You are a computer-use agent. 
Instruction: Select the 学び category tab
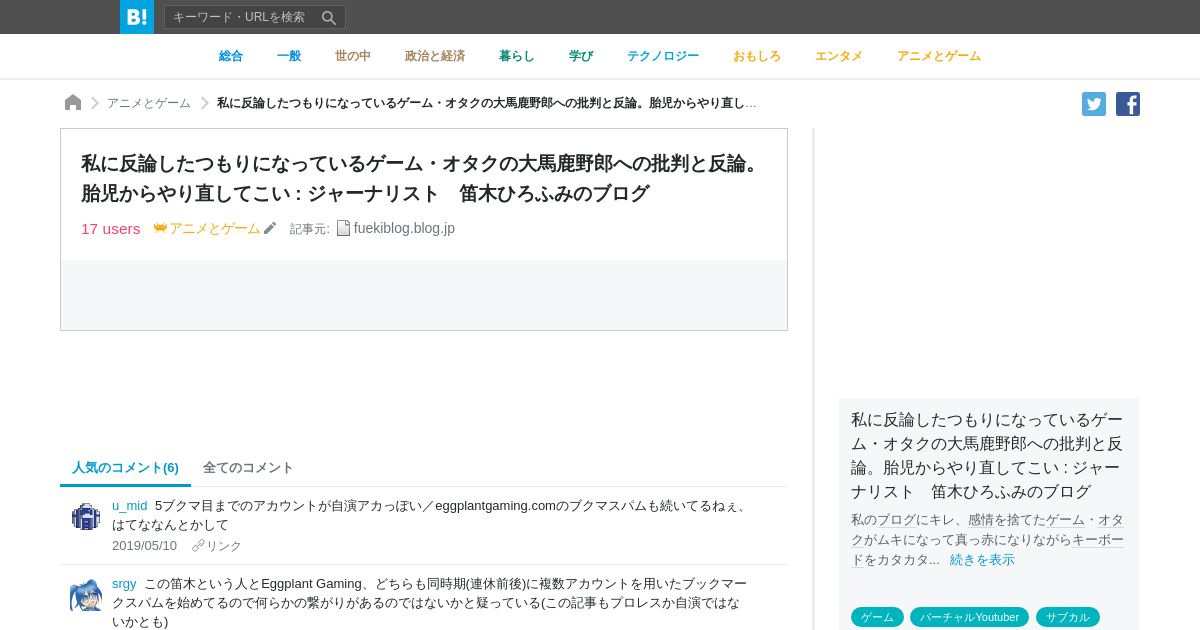coord(581,56)
